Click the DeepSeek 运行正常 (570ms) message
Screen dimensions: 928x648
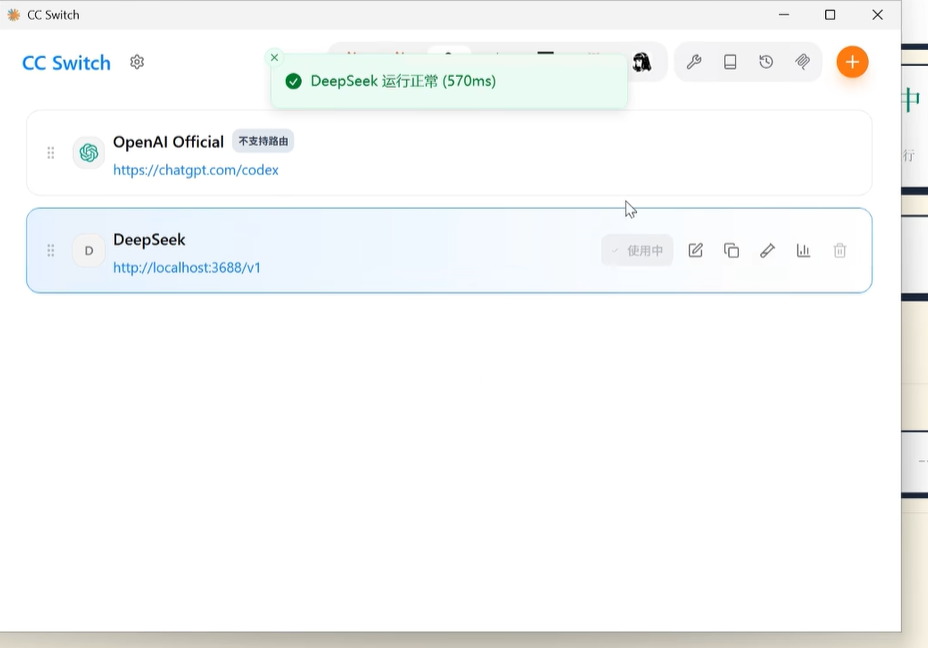403,81
